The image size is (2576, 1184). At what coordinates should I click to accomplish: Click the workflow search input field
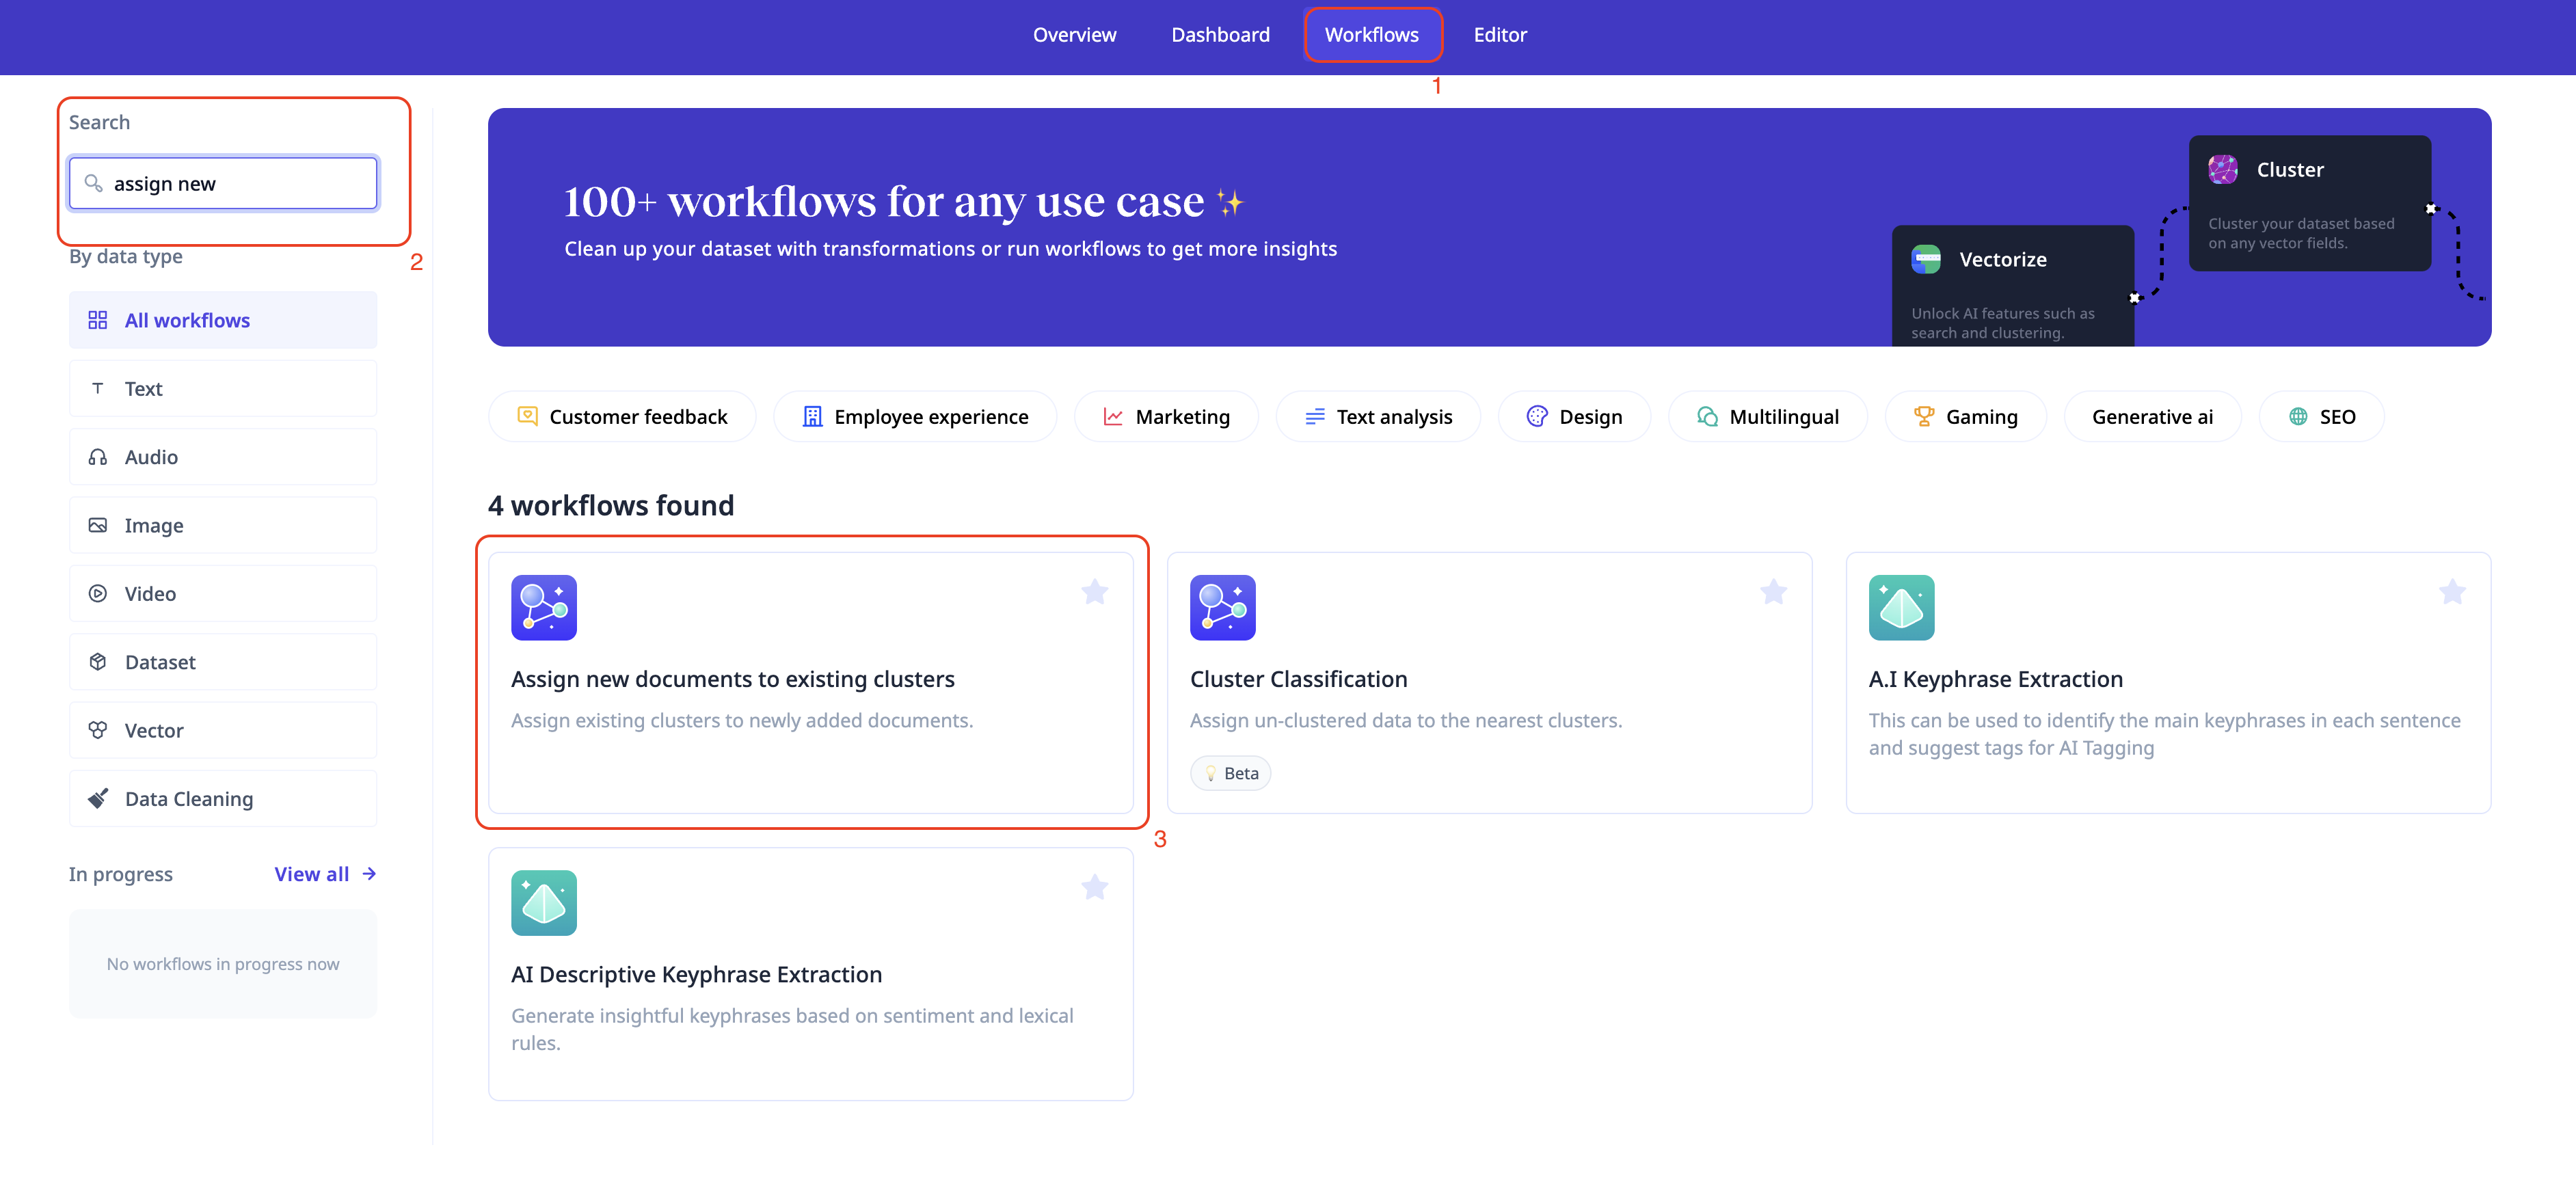[240, 183]
